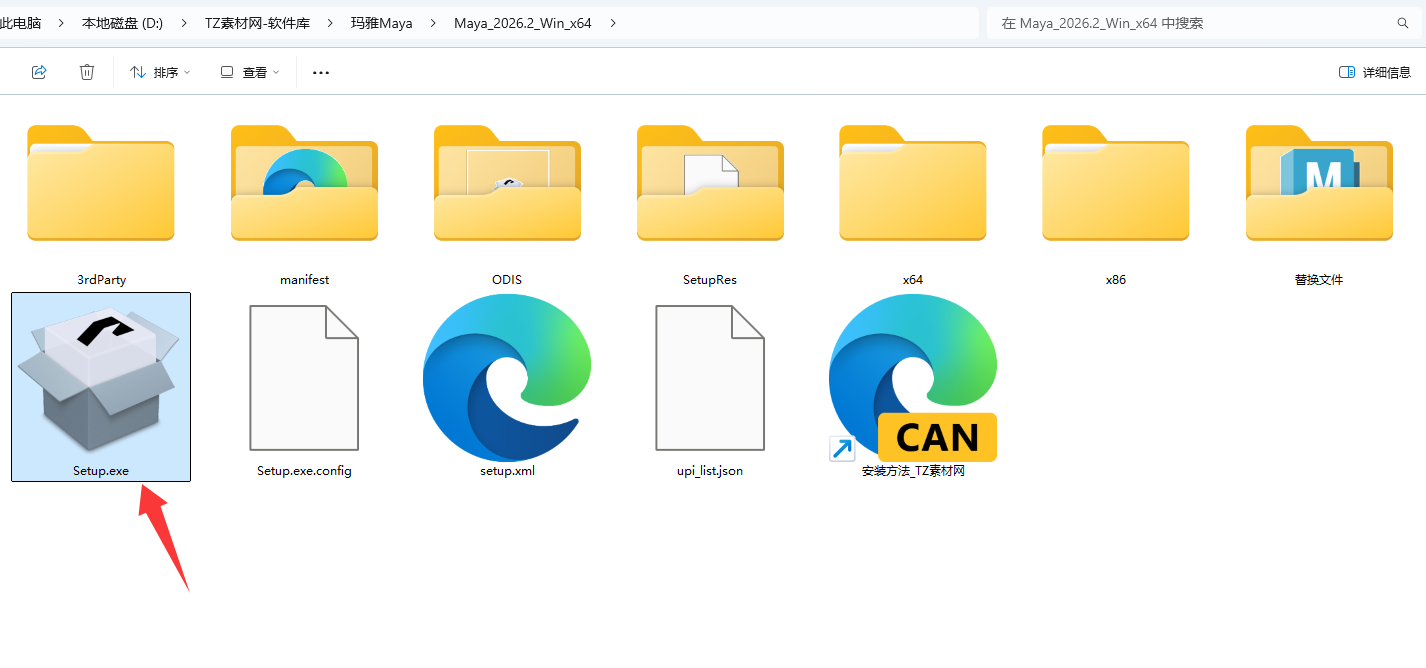The height and width of the screenshot is (668, 1426).
Task: Open the three-dot more options menu
Action: [x=321, y=72]
